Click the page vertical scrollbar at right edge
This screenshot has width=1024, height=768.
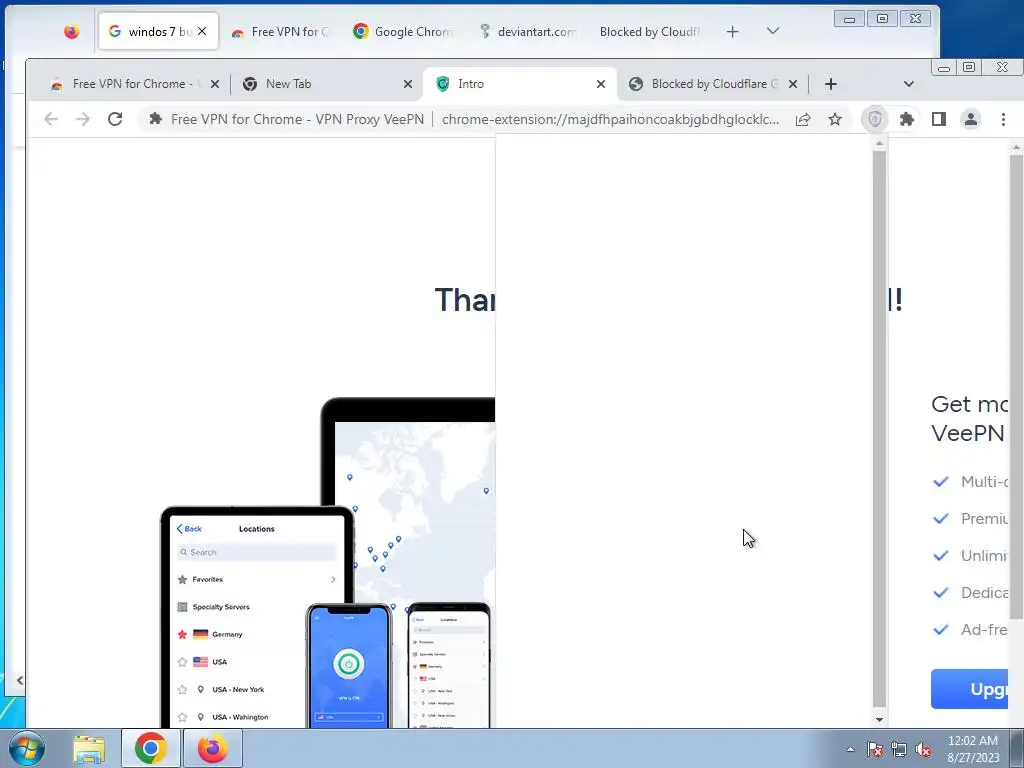pos(1016,385)
